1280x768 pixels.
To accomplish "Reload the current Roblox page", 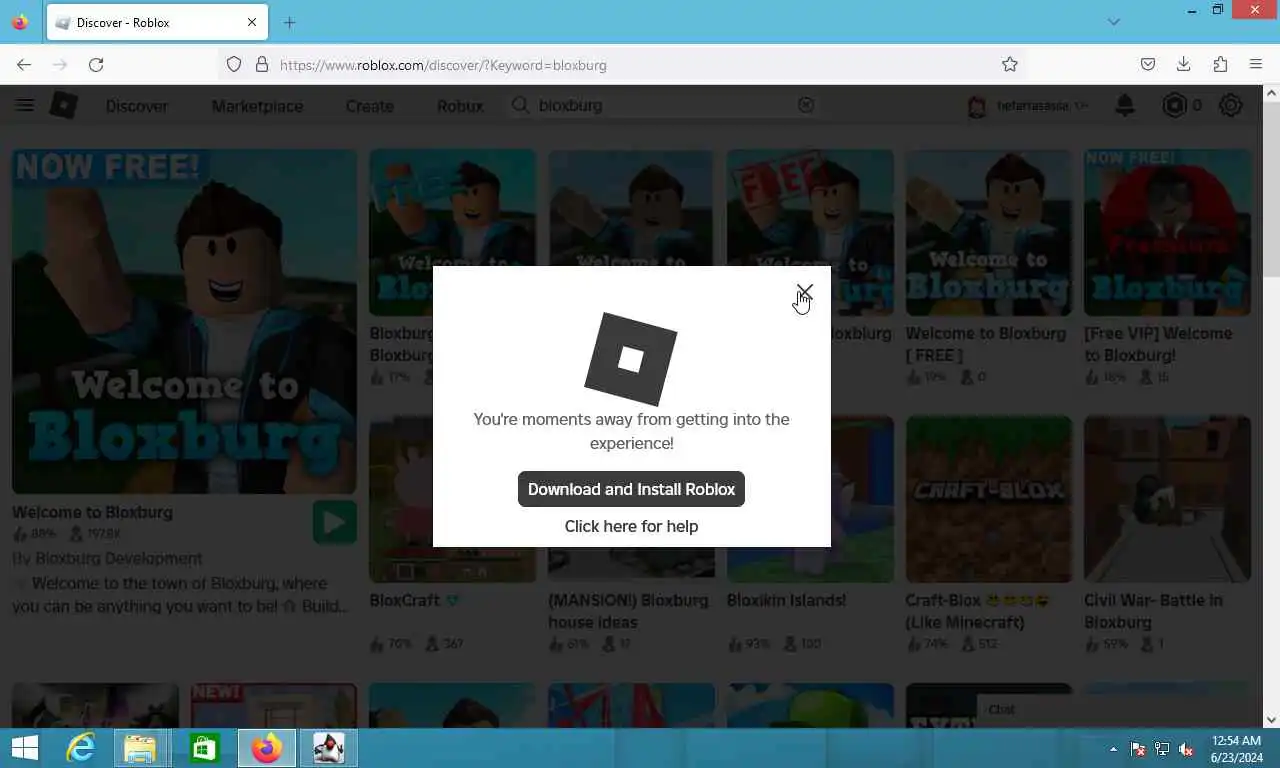I will tap(96, 65).
